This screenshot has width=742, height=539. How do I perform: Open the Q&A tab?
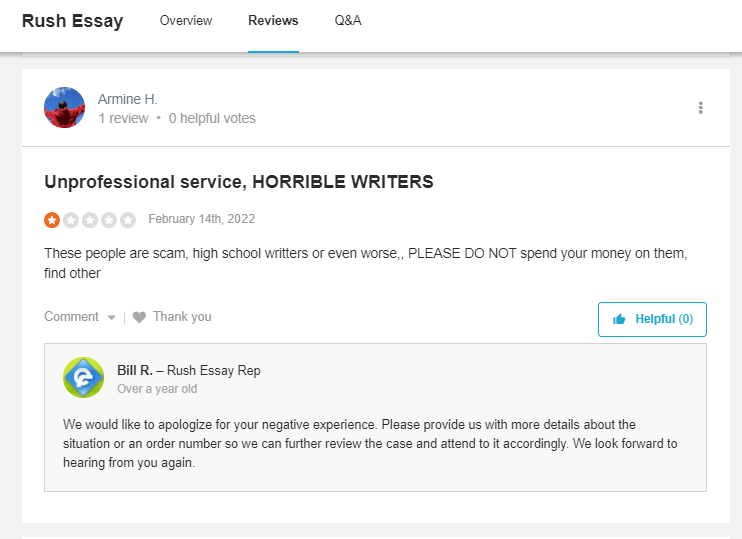pyautogui.click(x=348, y=20)
